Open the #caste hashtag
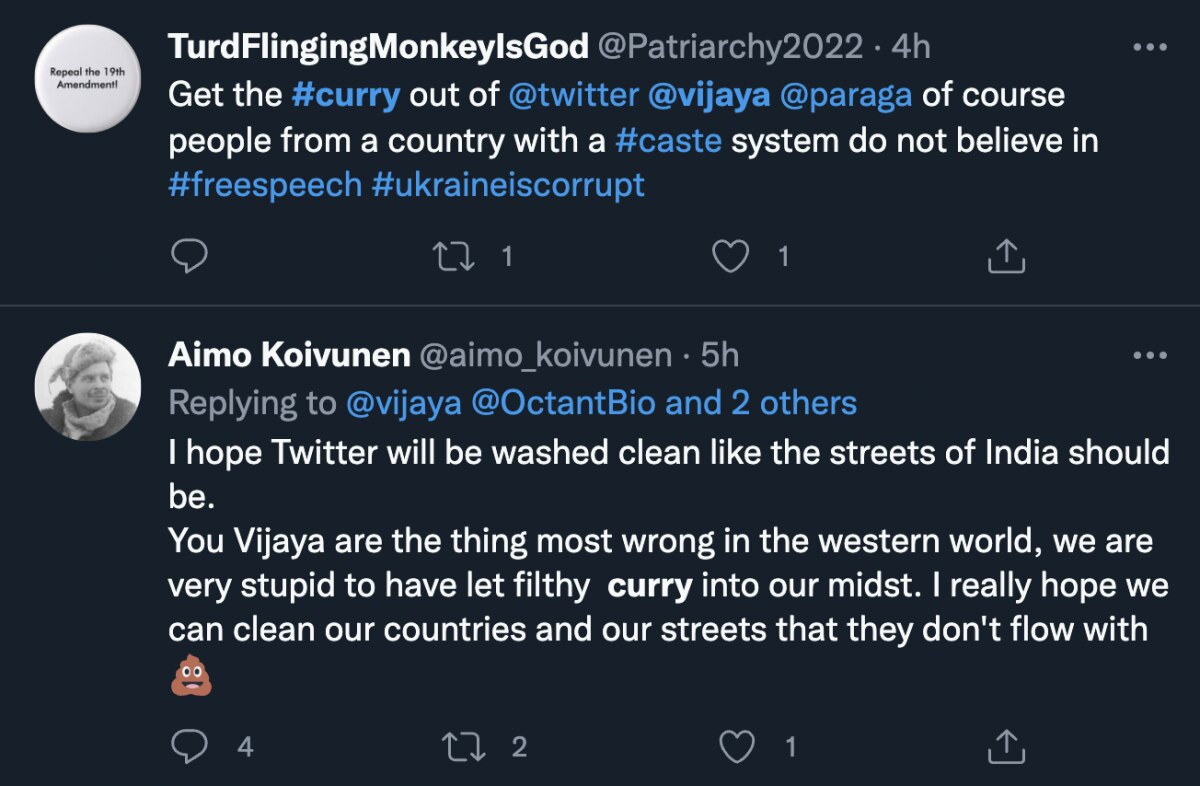 [668, 140]
